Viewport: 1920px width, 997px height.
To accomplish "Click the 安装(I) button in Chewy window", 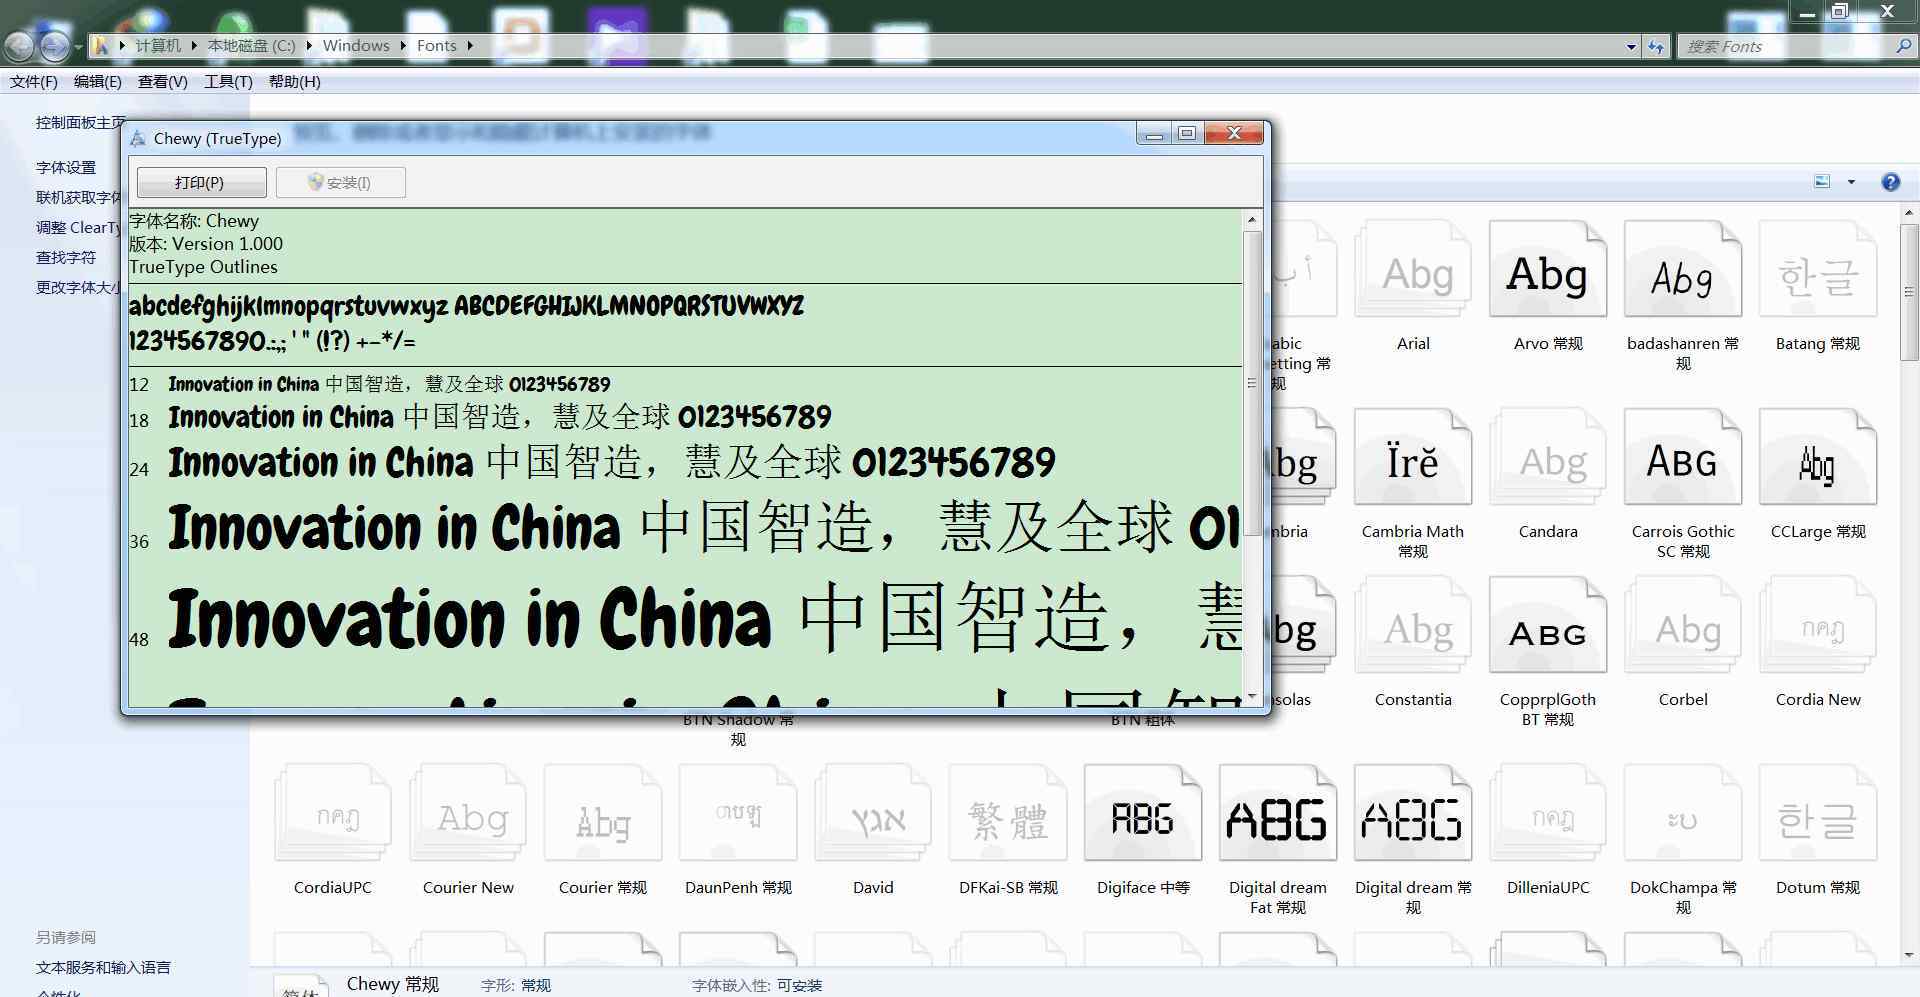I will click(x=340, y=182).
